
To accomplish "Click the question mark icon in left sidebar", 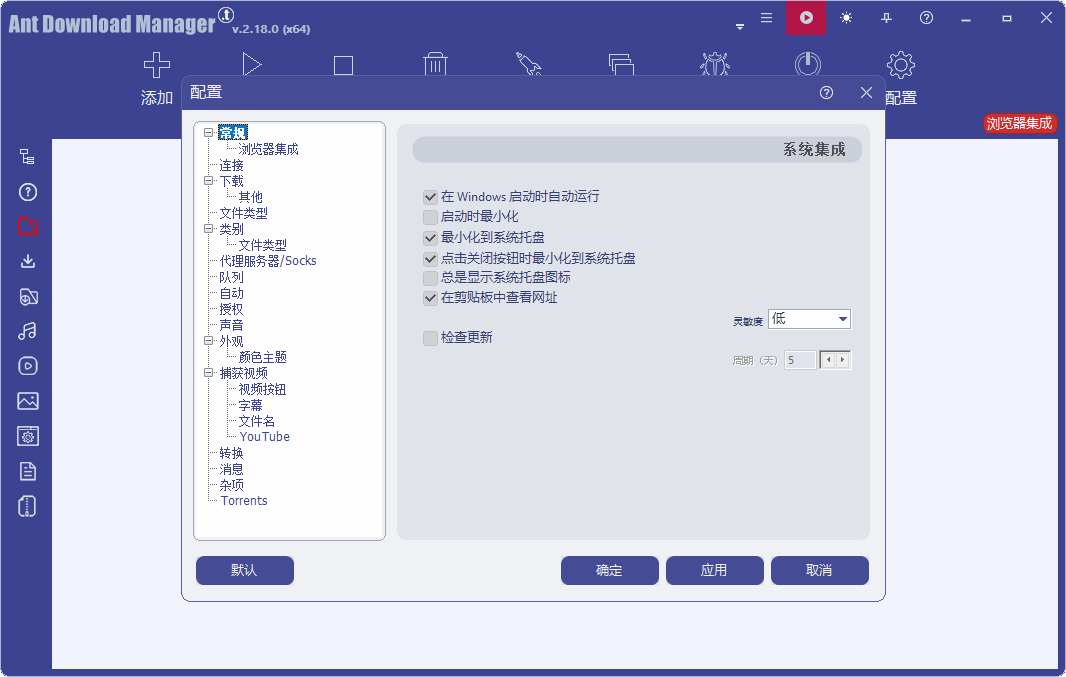I will [27, 192].
